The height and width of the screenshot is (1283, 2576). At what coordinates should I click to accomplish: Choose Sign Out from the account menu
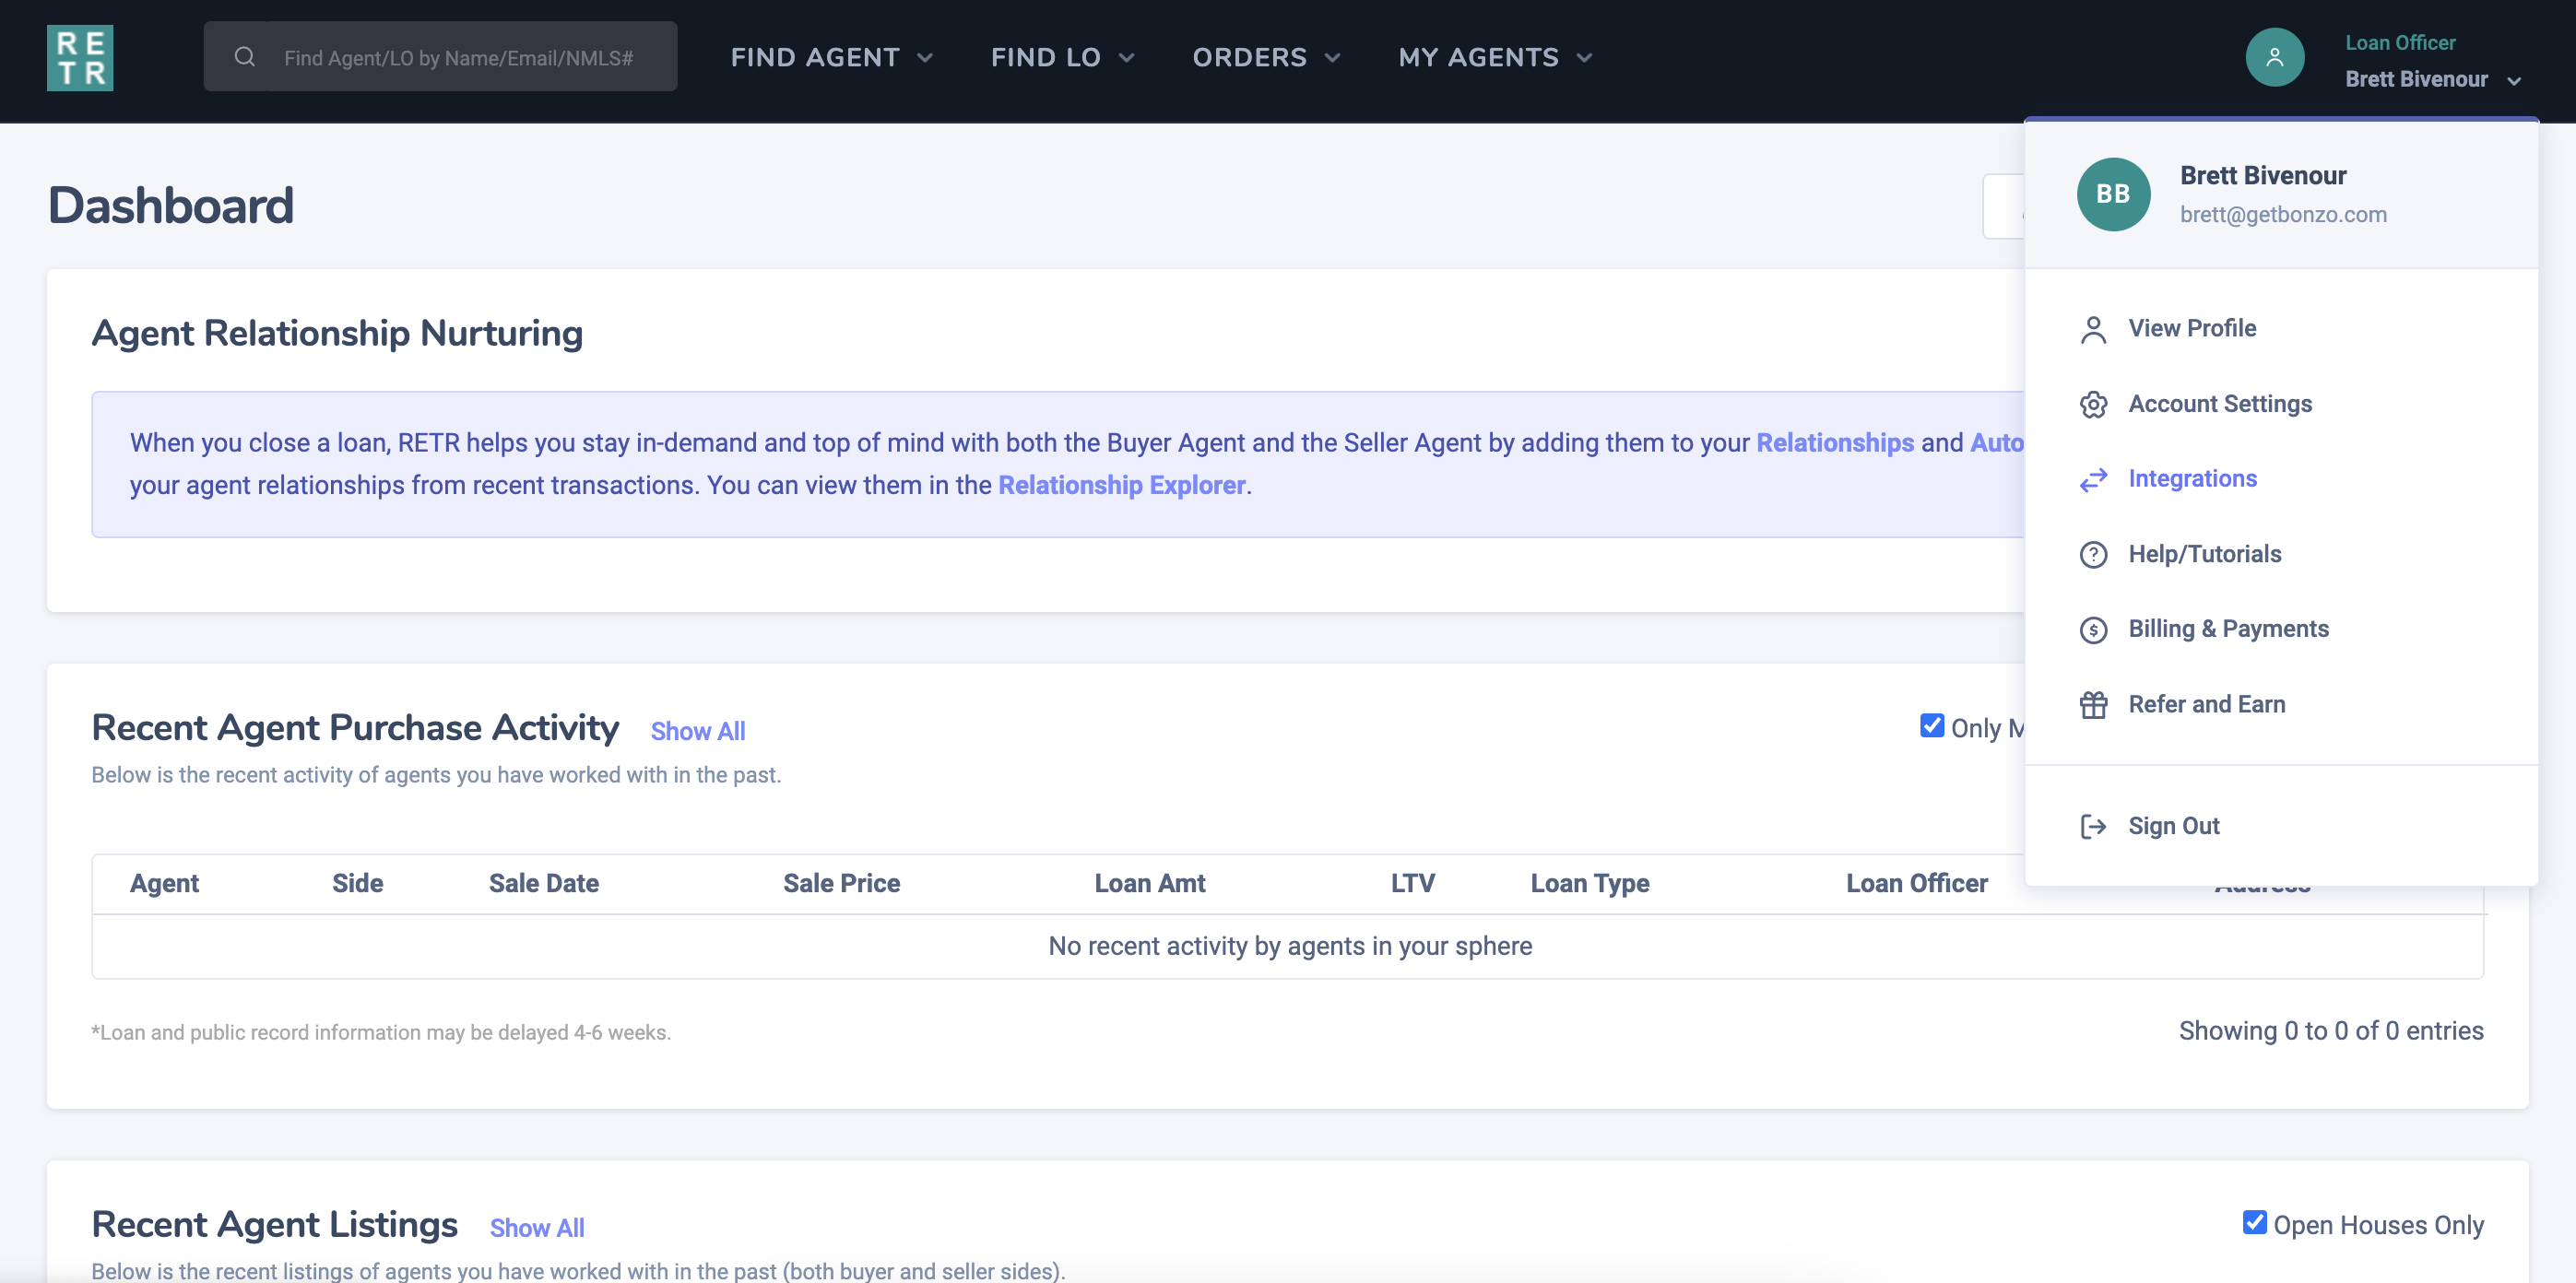pos(2174,825)
